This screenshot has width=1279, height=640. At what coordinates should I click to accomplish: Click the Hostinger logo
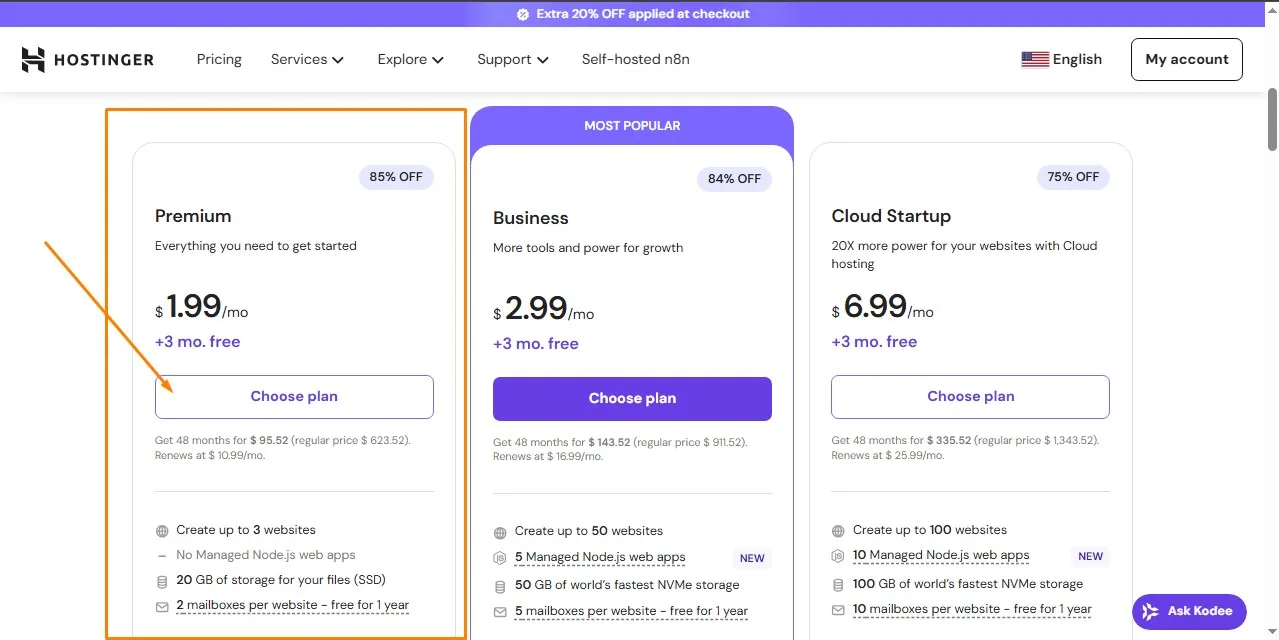87,59
